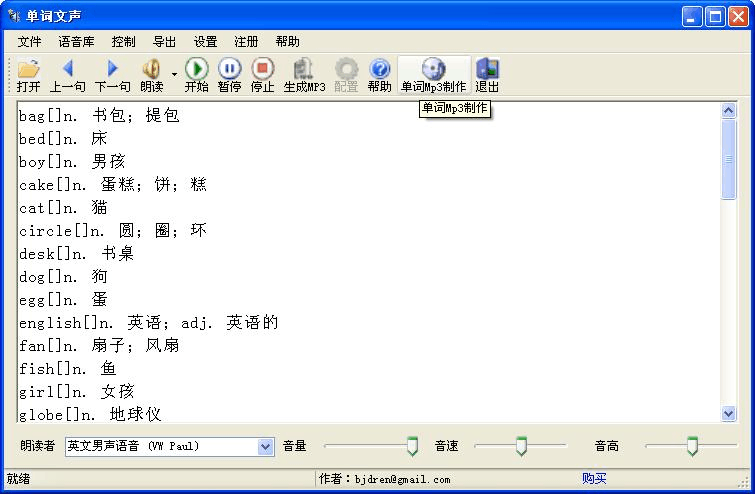Click the line 'cat[]n. 猫'
Screen dimensions: 755x494
point(63,208)
